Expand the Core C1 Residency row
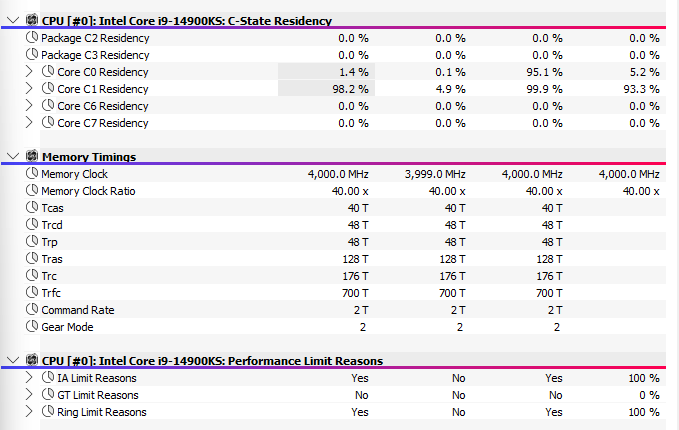 coord(29,88)
